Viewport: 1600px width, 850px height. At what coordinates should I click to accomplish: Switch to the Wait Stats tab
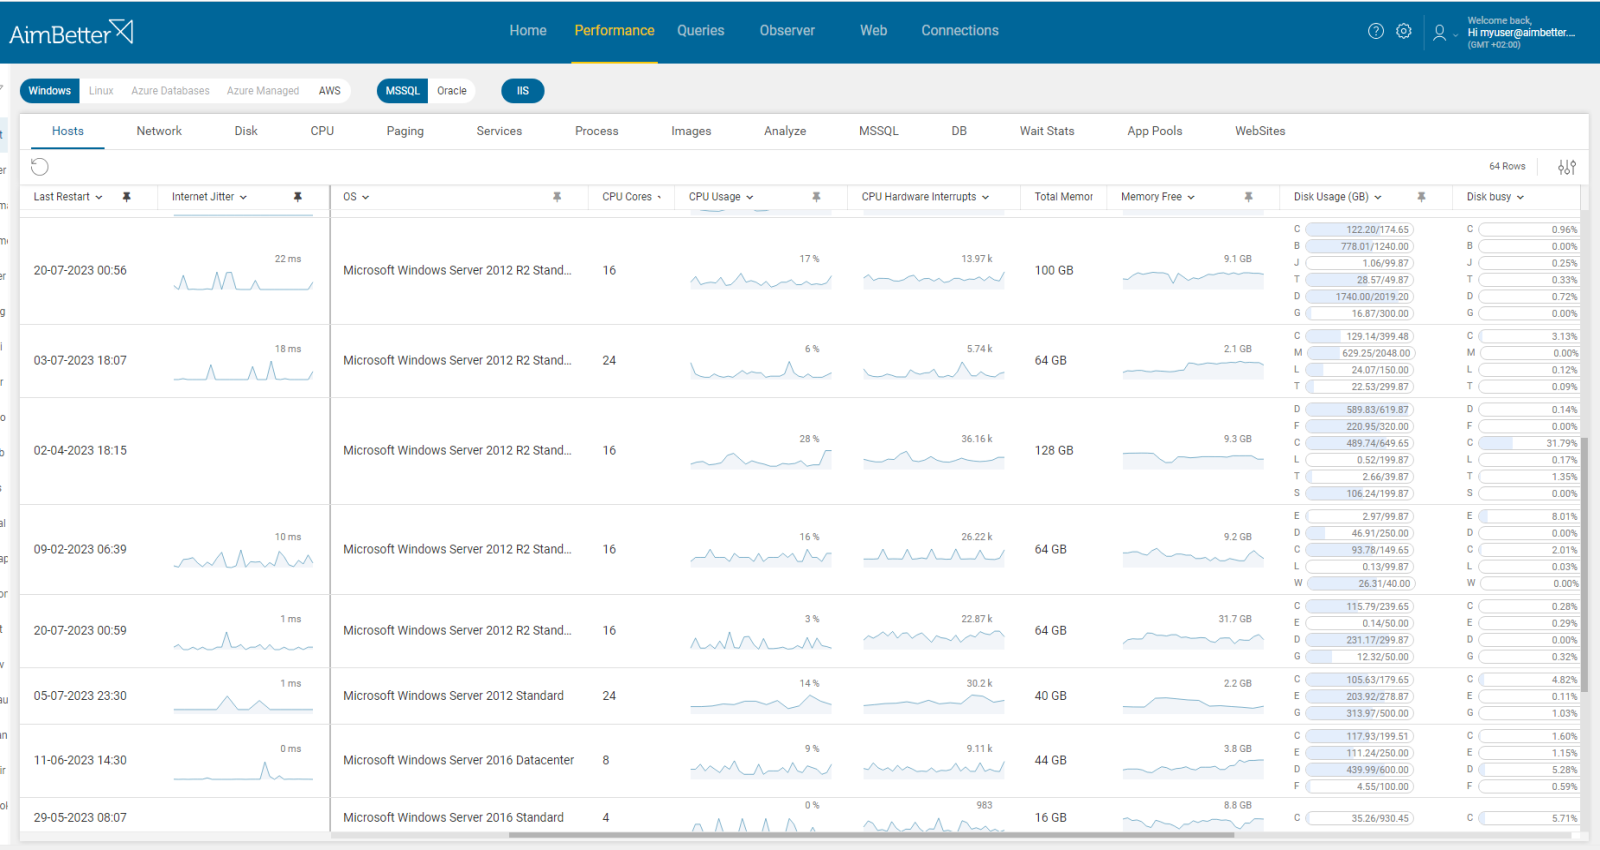[x=1047, y=131]
